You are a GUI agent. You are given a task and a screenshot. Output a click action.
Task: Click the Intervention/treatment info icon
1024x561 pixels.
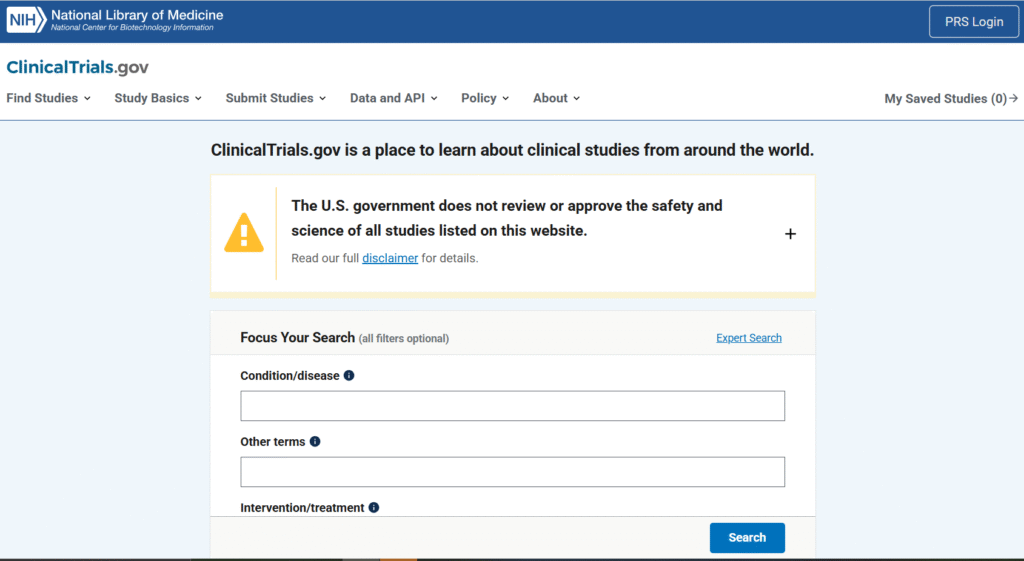point(374,508)
